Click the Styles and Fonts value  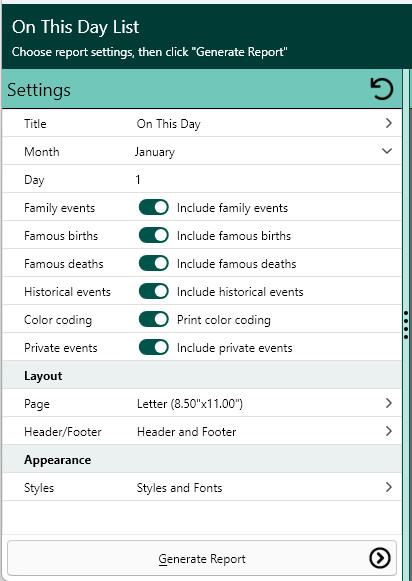point(179,488)
